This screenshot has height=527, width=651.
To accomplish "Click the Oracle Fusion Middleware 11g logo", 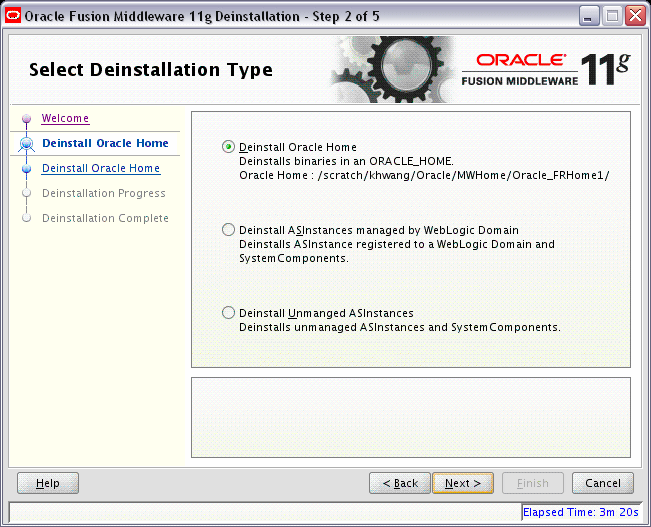I will pyautogui.click(x=546, y=70).
